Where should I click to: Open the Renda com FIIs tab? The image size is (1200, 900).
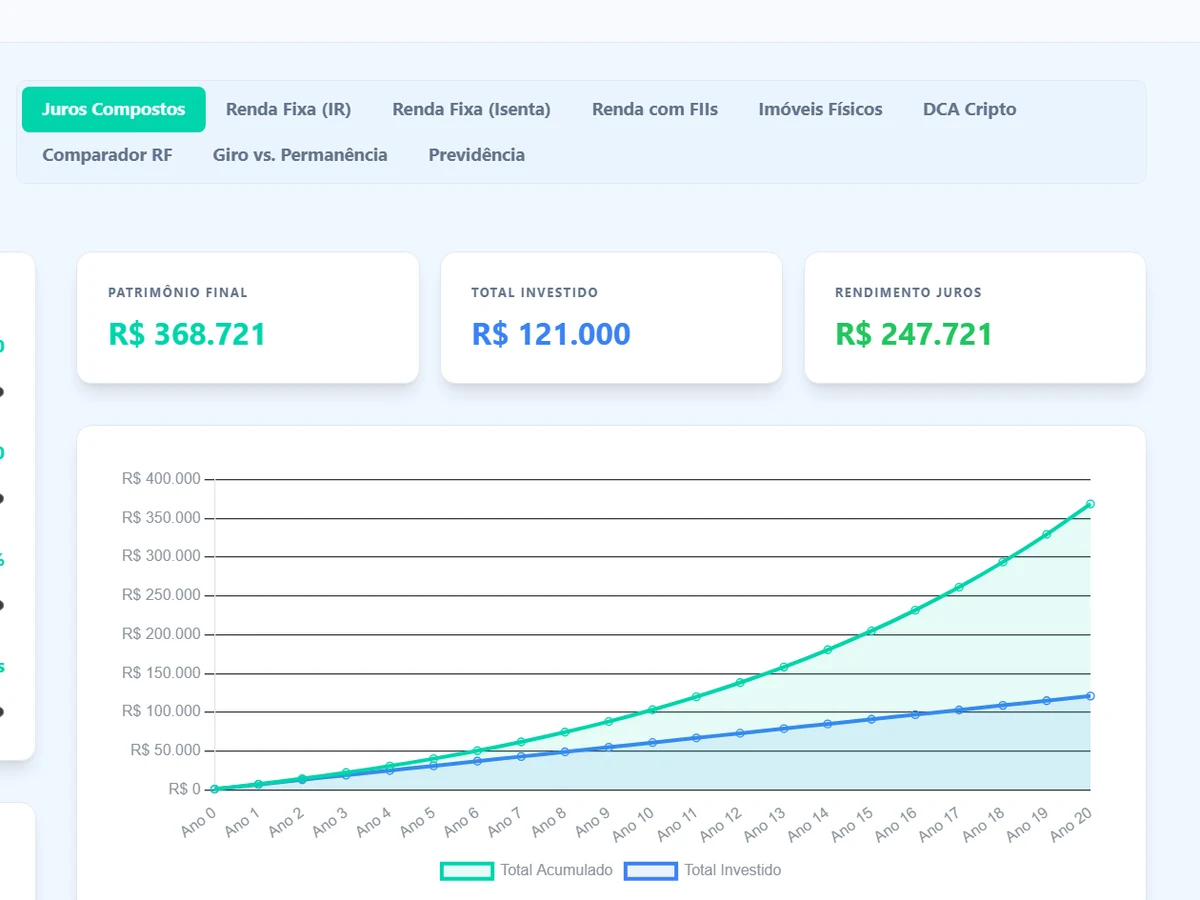[x=655, y=110]
